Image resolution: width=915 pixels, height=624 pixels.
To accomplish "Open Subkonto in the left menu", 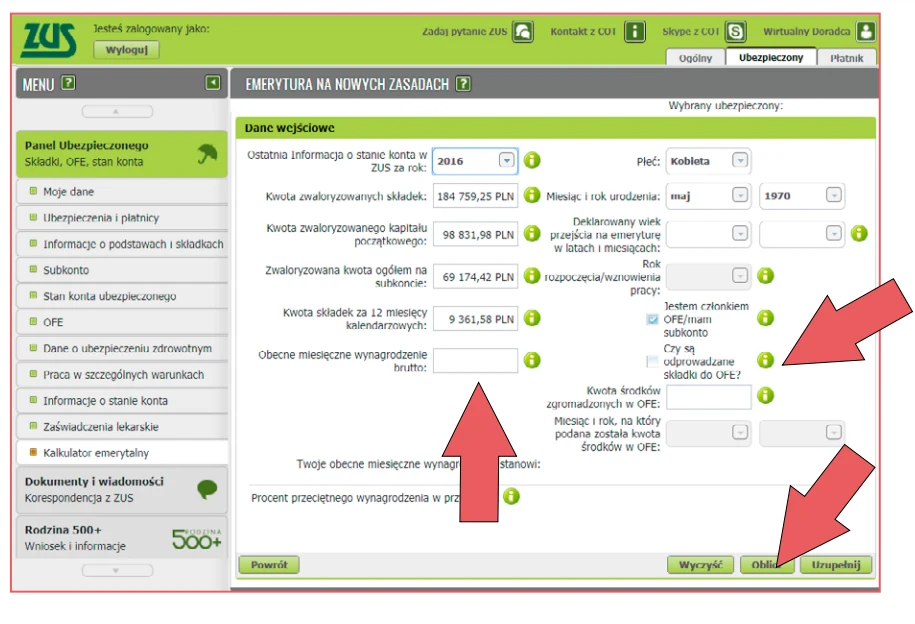I will tap(66, 270).
